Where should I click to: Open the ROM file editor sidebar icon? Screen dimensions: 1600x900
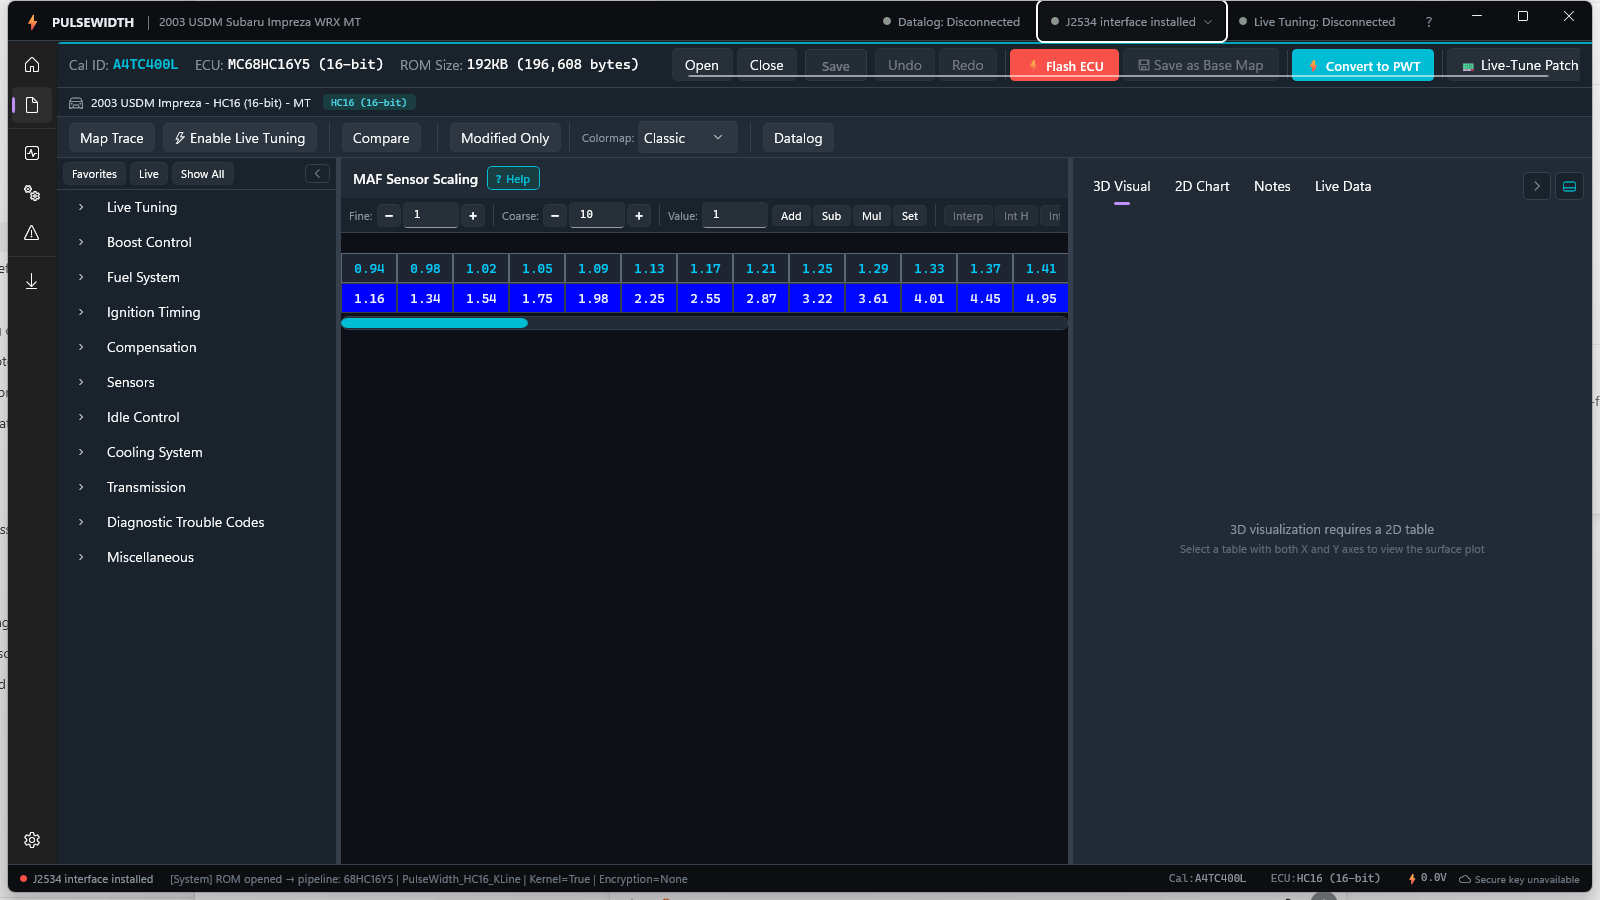click(32, 105)
